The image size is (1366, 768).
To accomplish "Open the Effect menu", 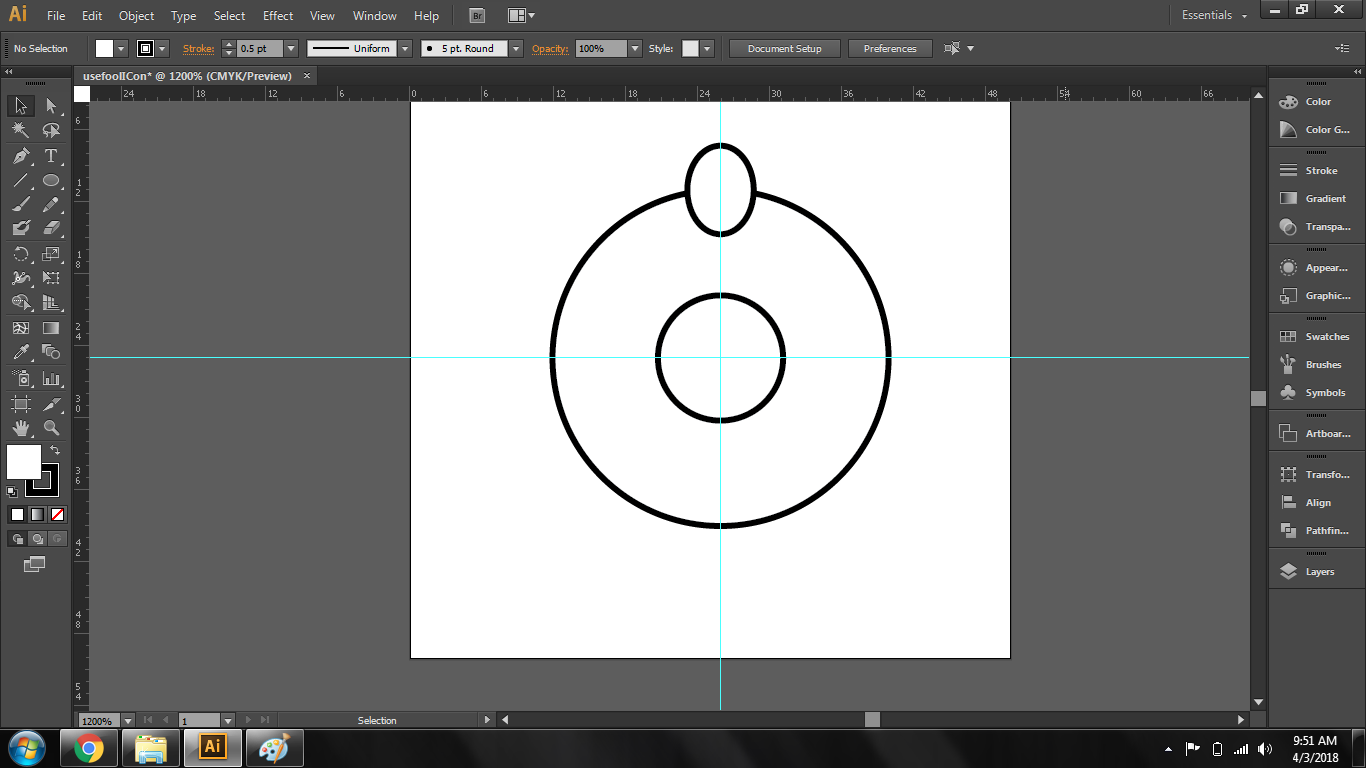I will 278,16.
